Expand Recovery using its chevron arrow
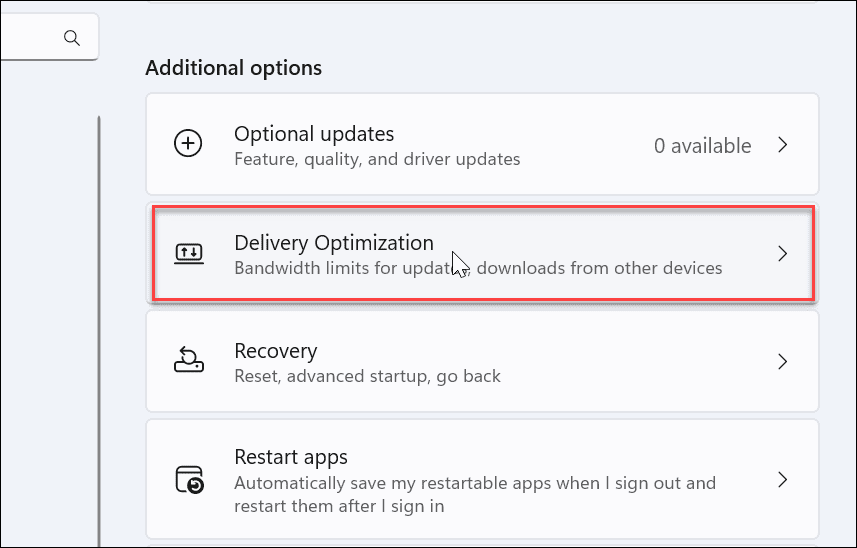Screen dimensions: 857x548 pyautogui.click(x=783, y=362)
